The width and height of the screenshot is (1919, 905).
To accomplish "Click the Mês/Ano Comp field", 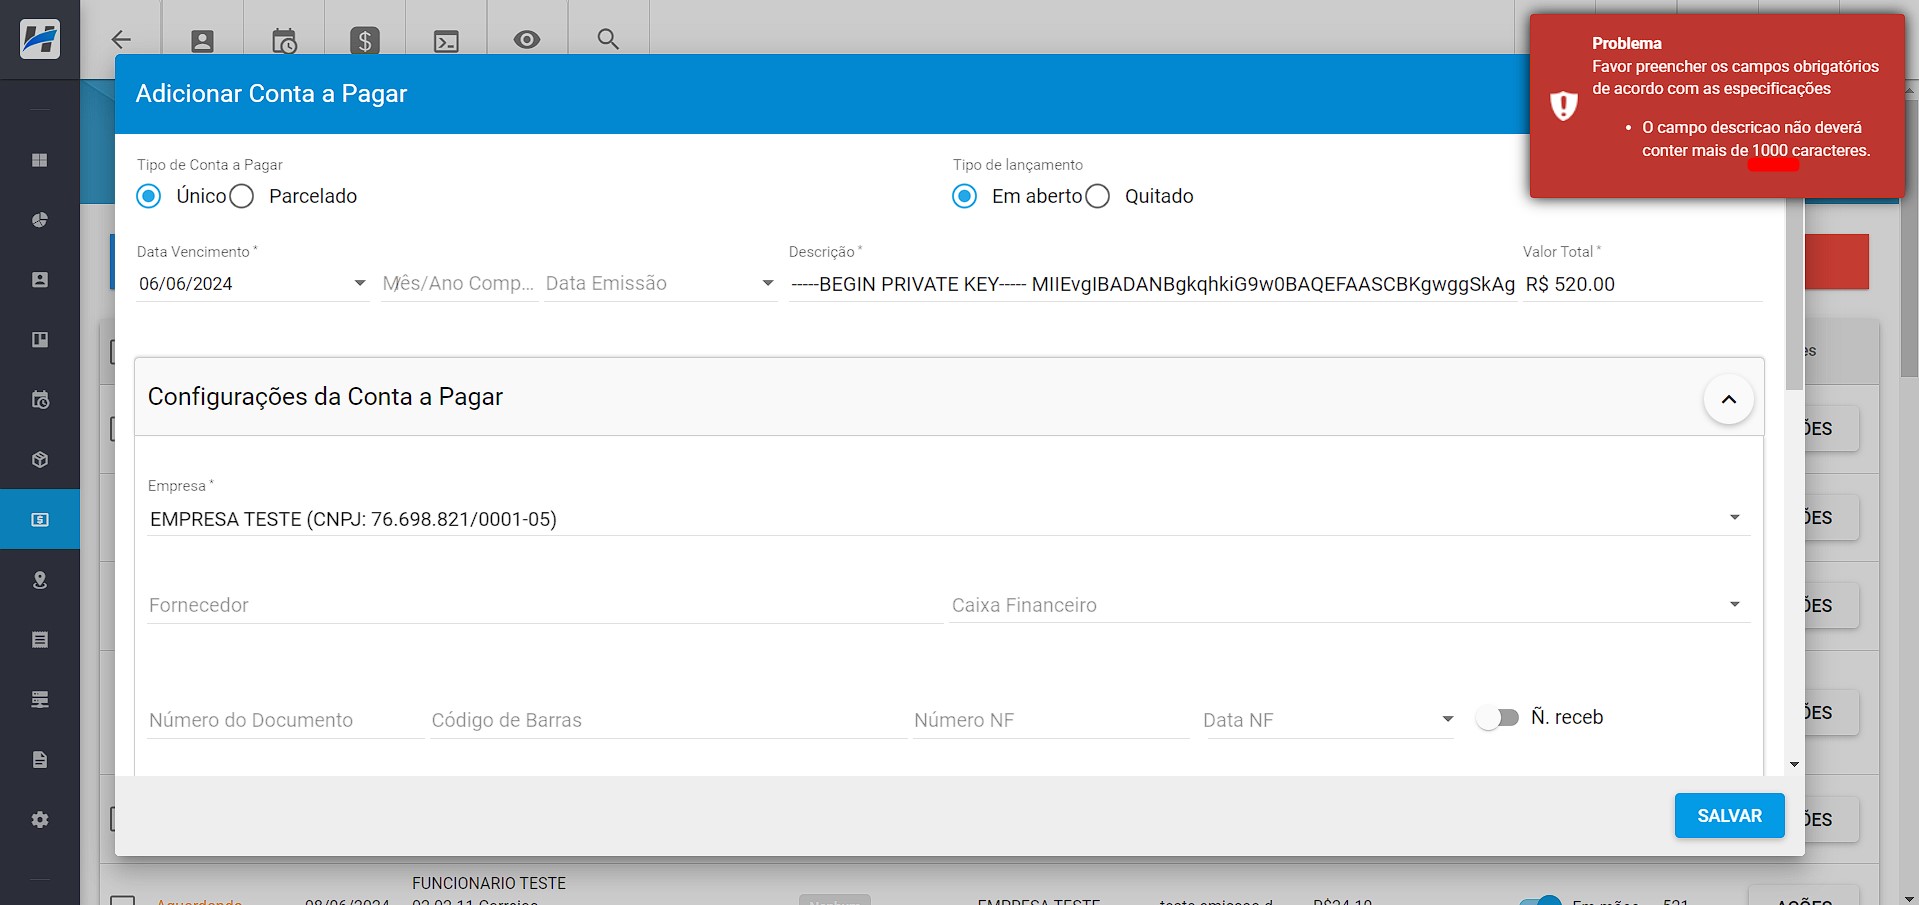I will 458,284.
